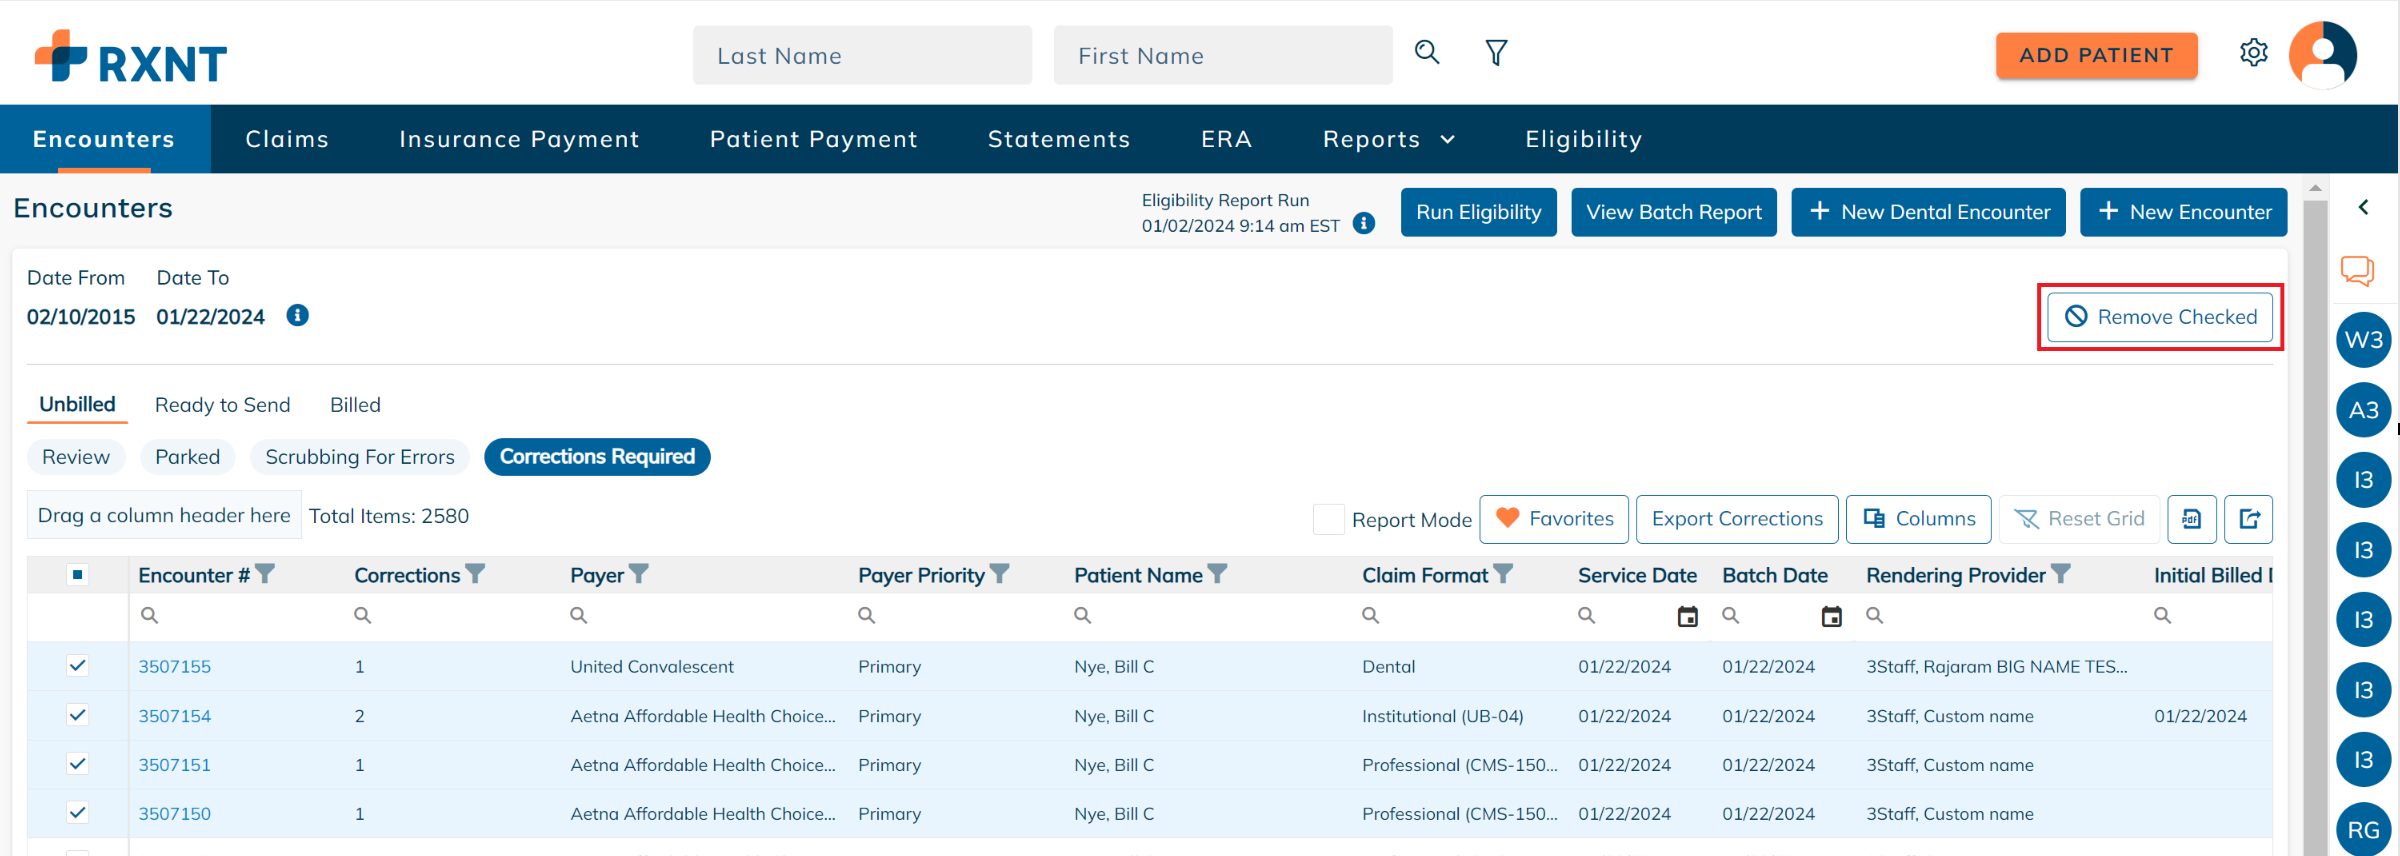The height and width of the screenshot is (856, 2400).
Task: Click the search magnifier icon in header
Action: (x=1427, y=53)
